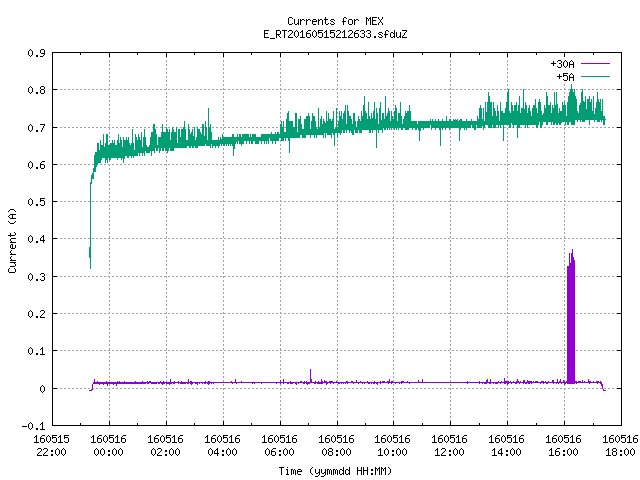640x480 pixels.
Task: Click the 0.4 y-axis tick label
Action: 36,239
